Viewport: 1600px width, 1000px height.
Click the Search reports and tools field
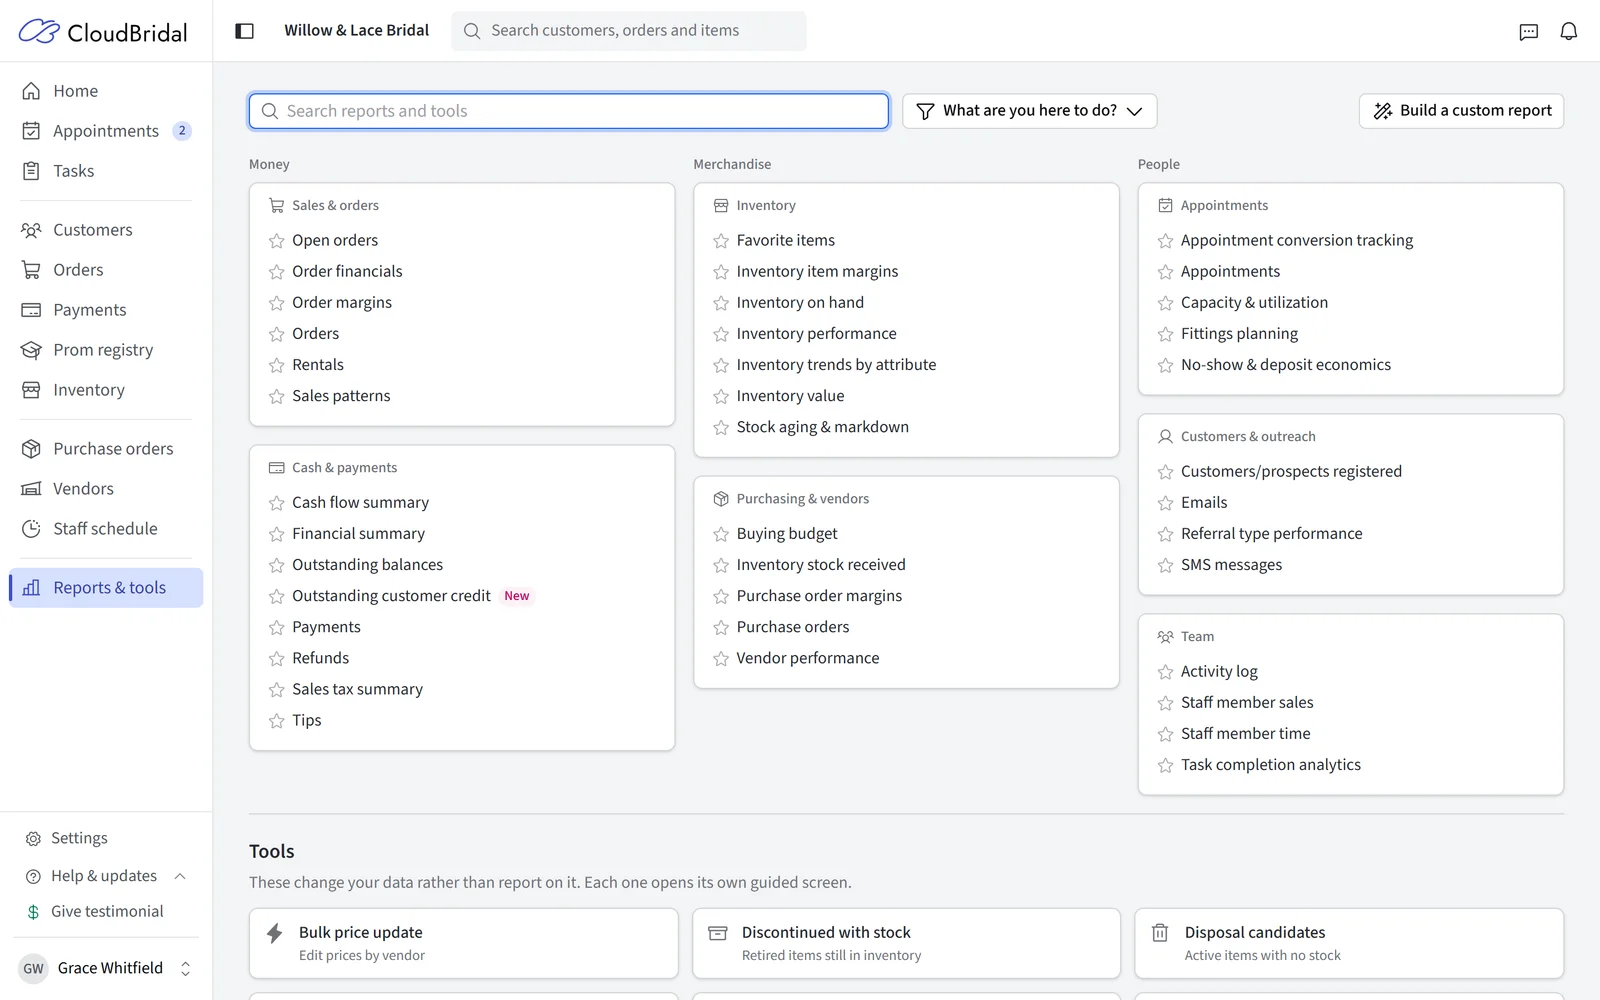coord(569,111)
